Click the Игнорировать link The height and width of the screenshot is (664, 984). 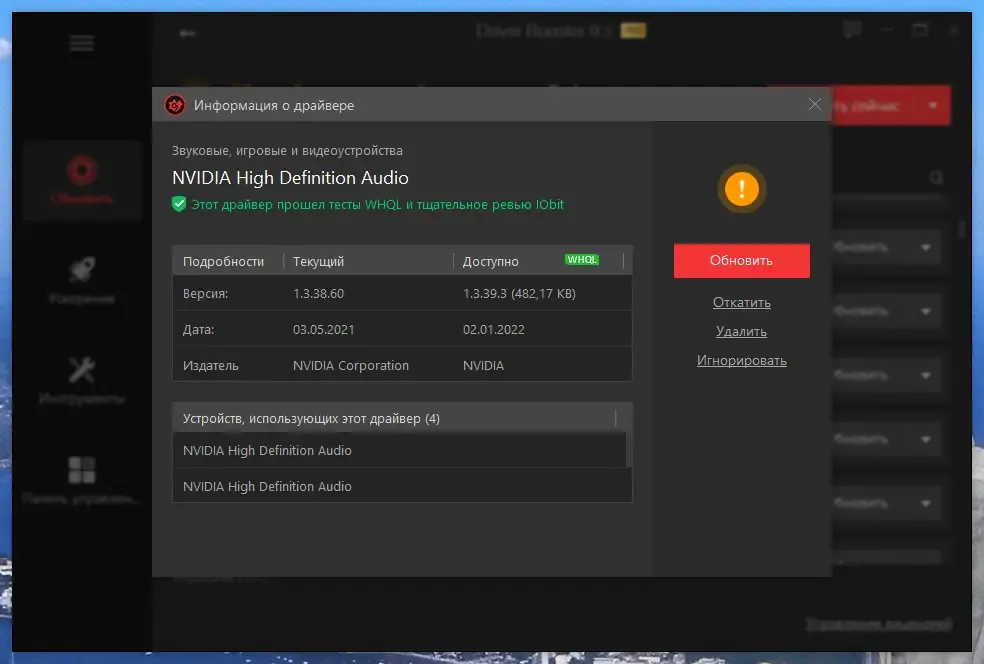[x=741, y=361]
